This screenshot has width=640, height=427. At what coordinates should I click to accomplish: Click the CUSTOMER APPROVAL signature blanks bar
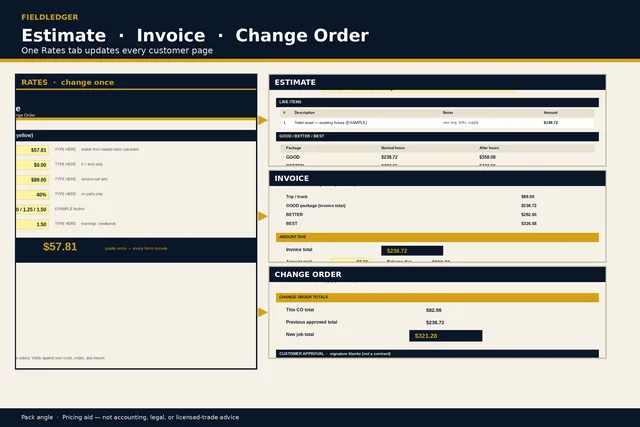click(437, 354)
